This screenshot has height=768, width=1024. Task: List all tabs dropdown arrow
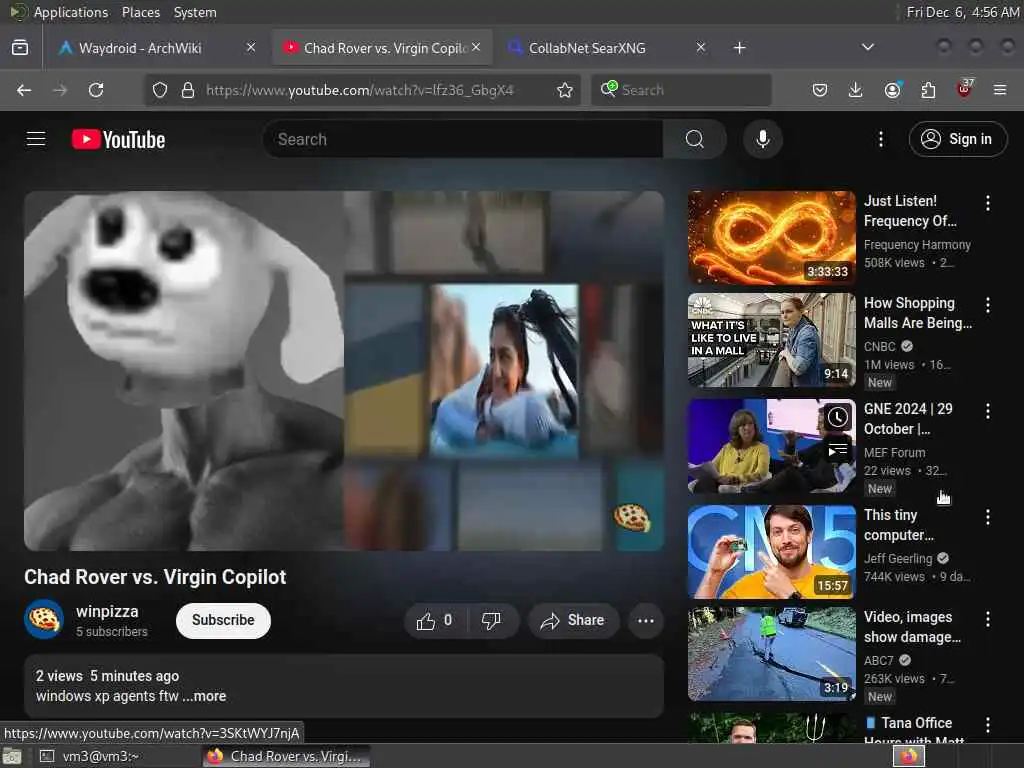(x=867, y=47)
